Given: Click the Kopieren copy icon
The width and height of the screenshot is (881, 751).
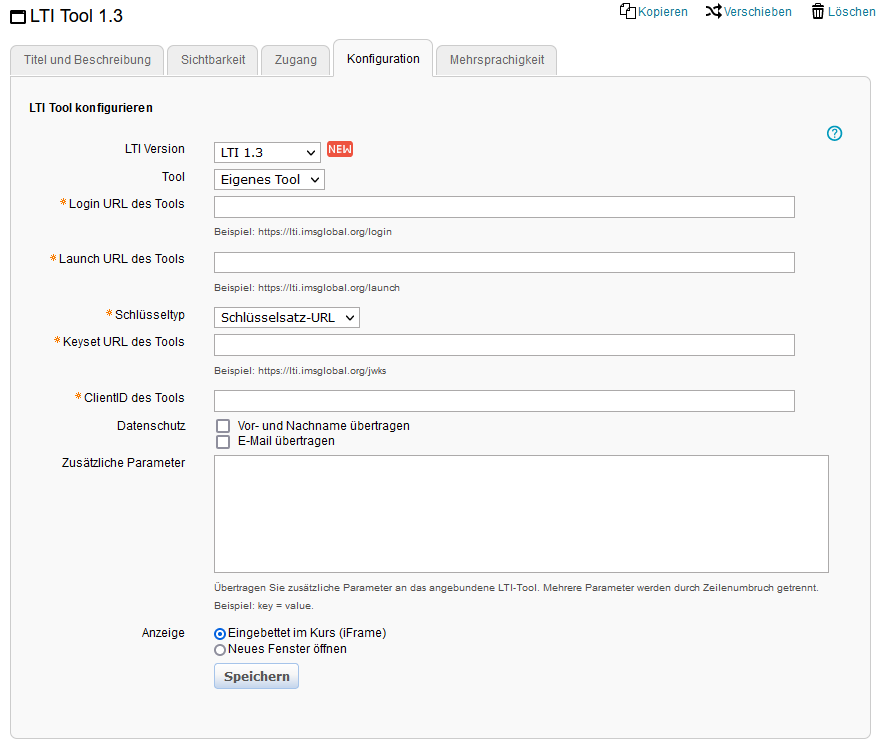Looking at the screenshot, I should [x=628, y=12].
